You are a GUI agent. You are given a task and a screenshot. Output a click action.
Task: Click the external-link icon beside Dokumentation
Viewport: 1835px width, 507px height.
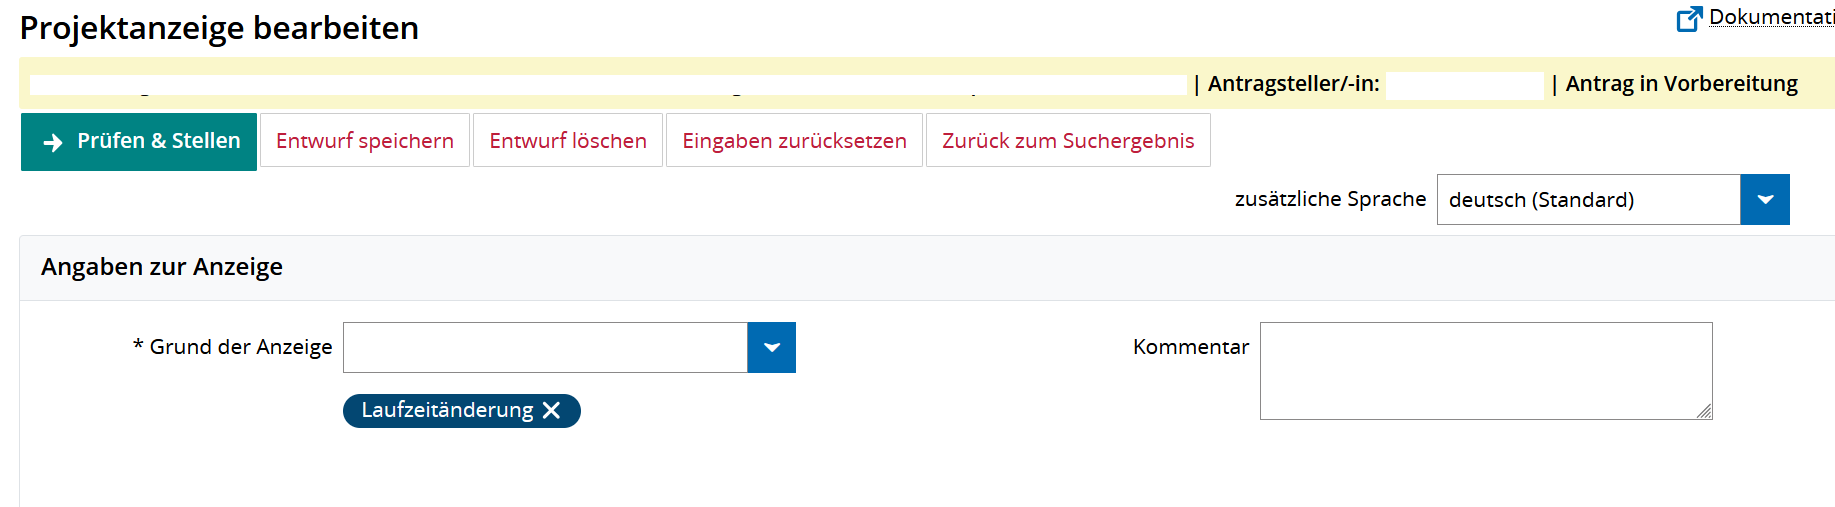pos(1689,19)
